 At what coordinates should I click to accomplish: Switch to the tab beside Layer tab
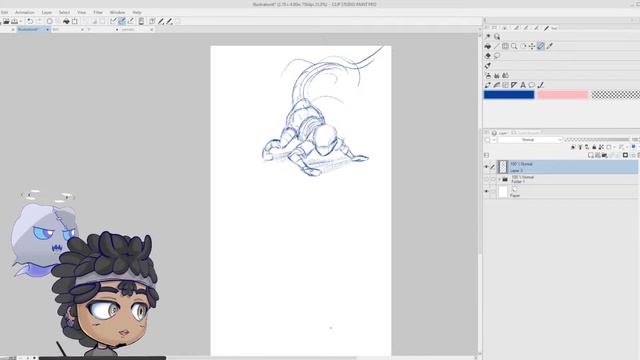(526, 133)
